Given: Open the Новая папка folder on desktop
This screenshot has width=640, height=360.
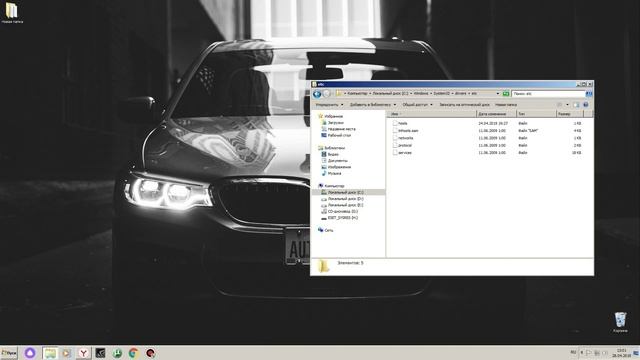Looking at the screenshot, I should pos(12,13).
